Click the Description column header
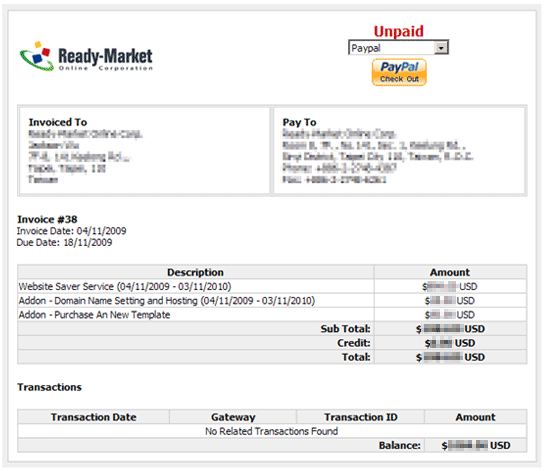545x471 pixels. pyautogui.click(x=196, y=272)
